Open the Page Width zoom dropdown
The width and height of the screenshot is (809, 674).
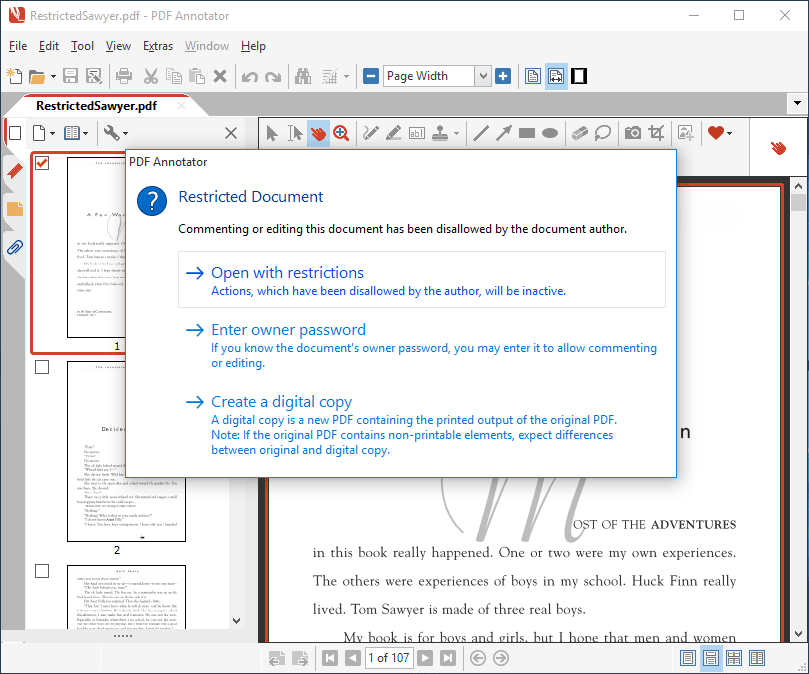[x=482, y=76]
